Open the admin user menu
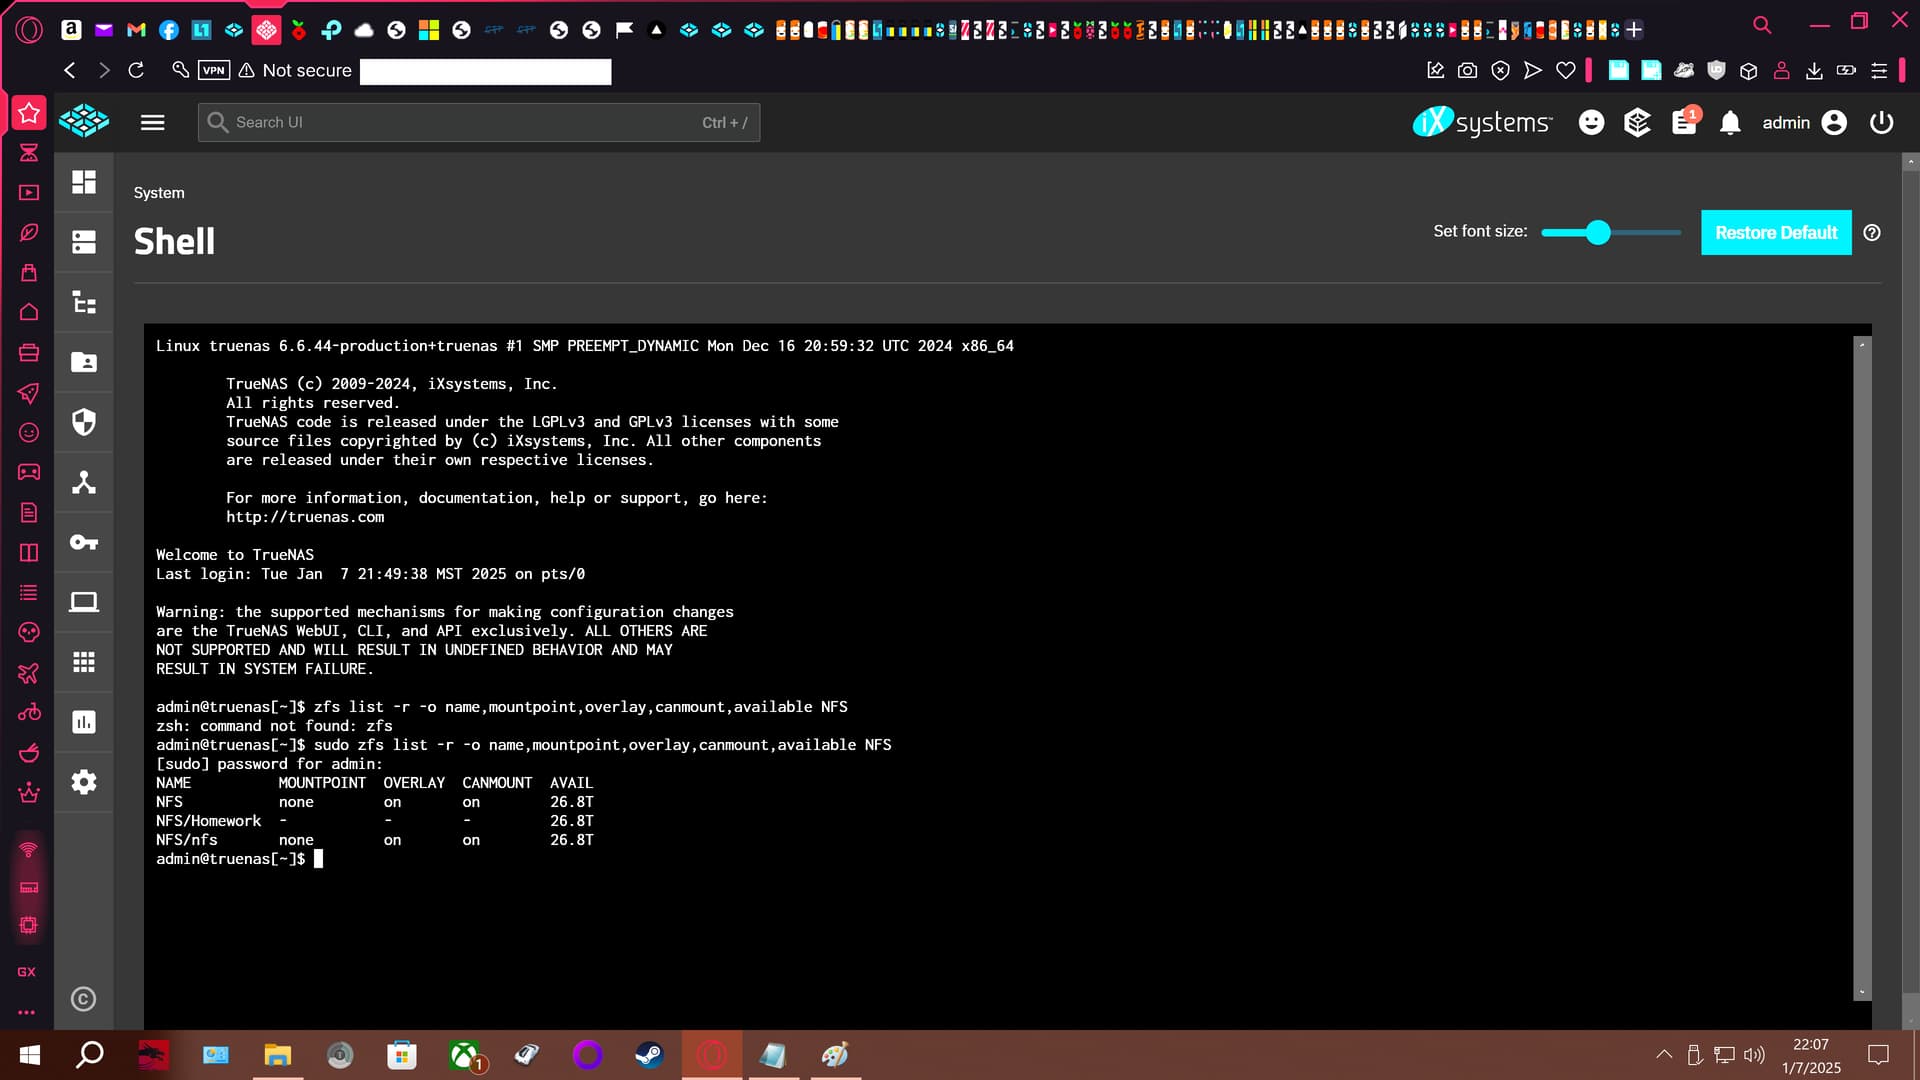The image size is (1920, 1080). pyautogui.click(x=1804, y=122)
